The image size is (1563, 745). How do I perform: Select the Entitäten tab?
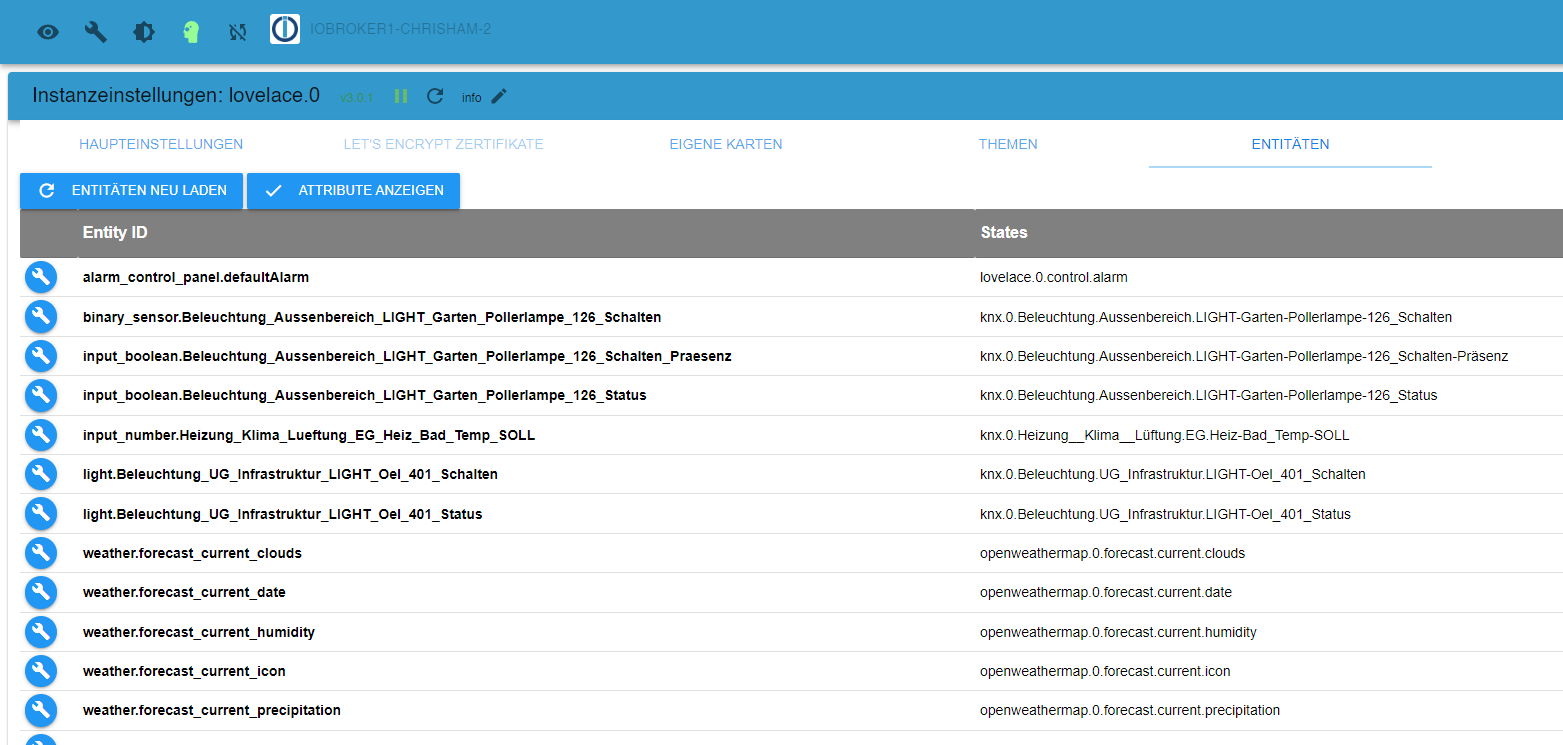pos(1290,144)
